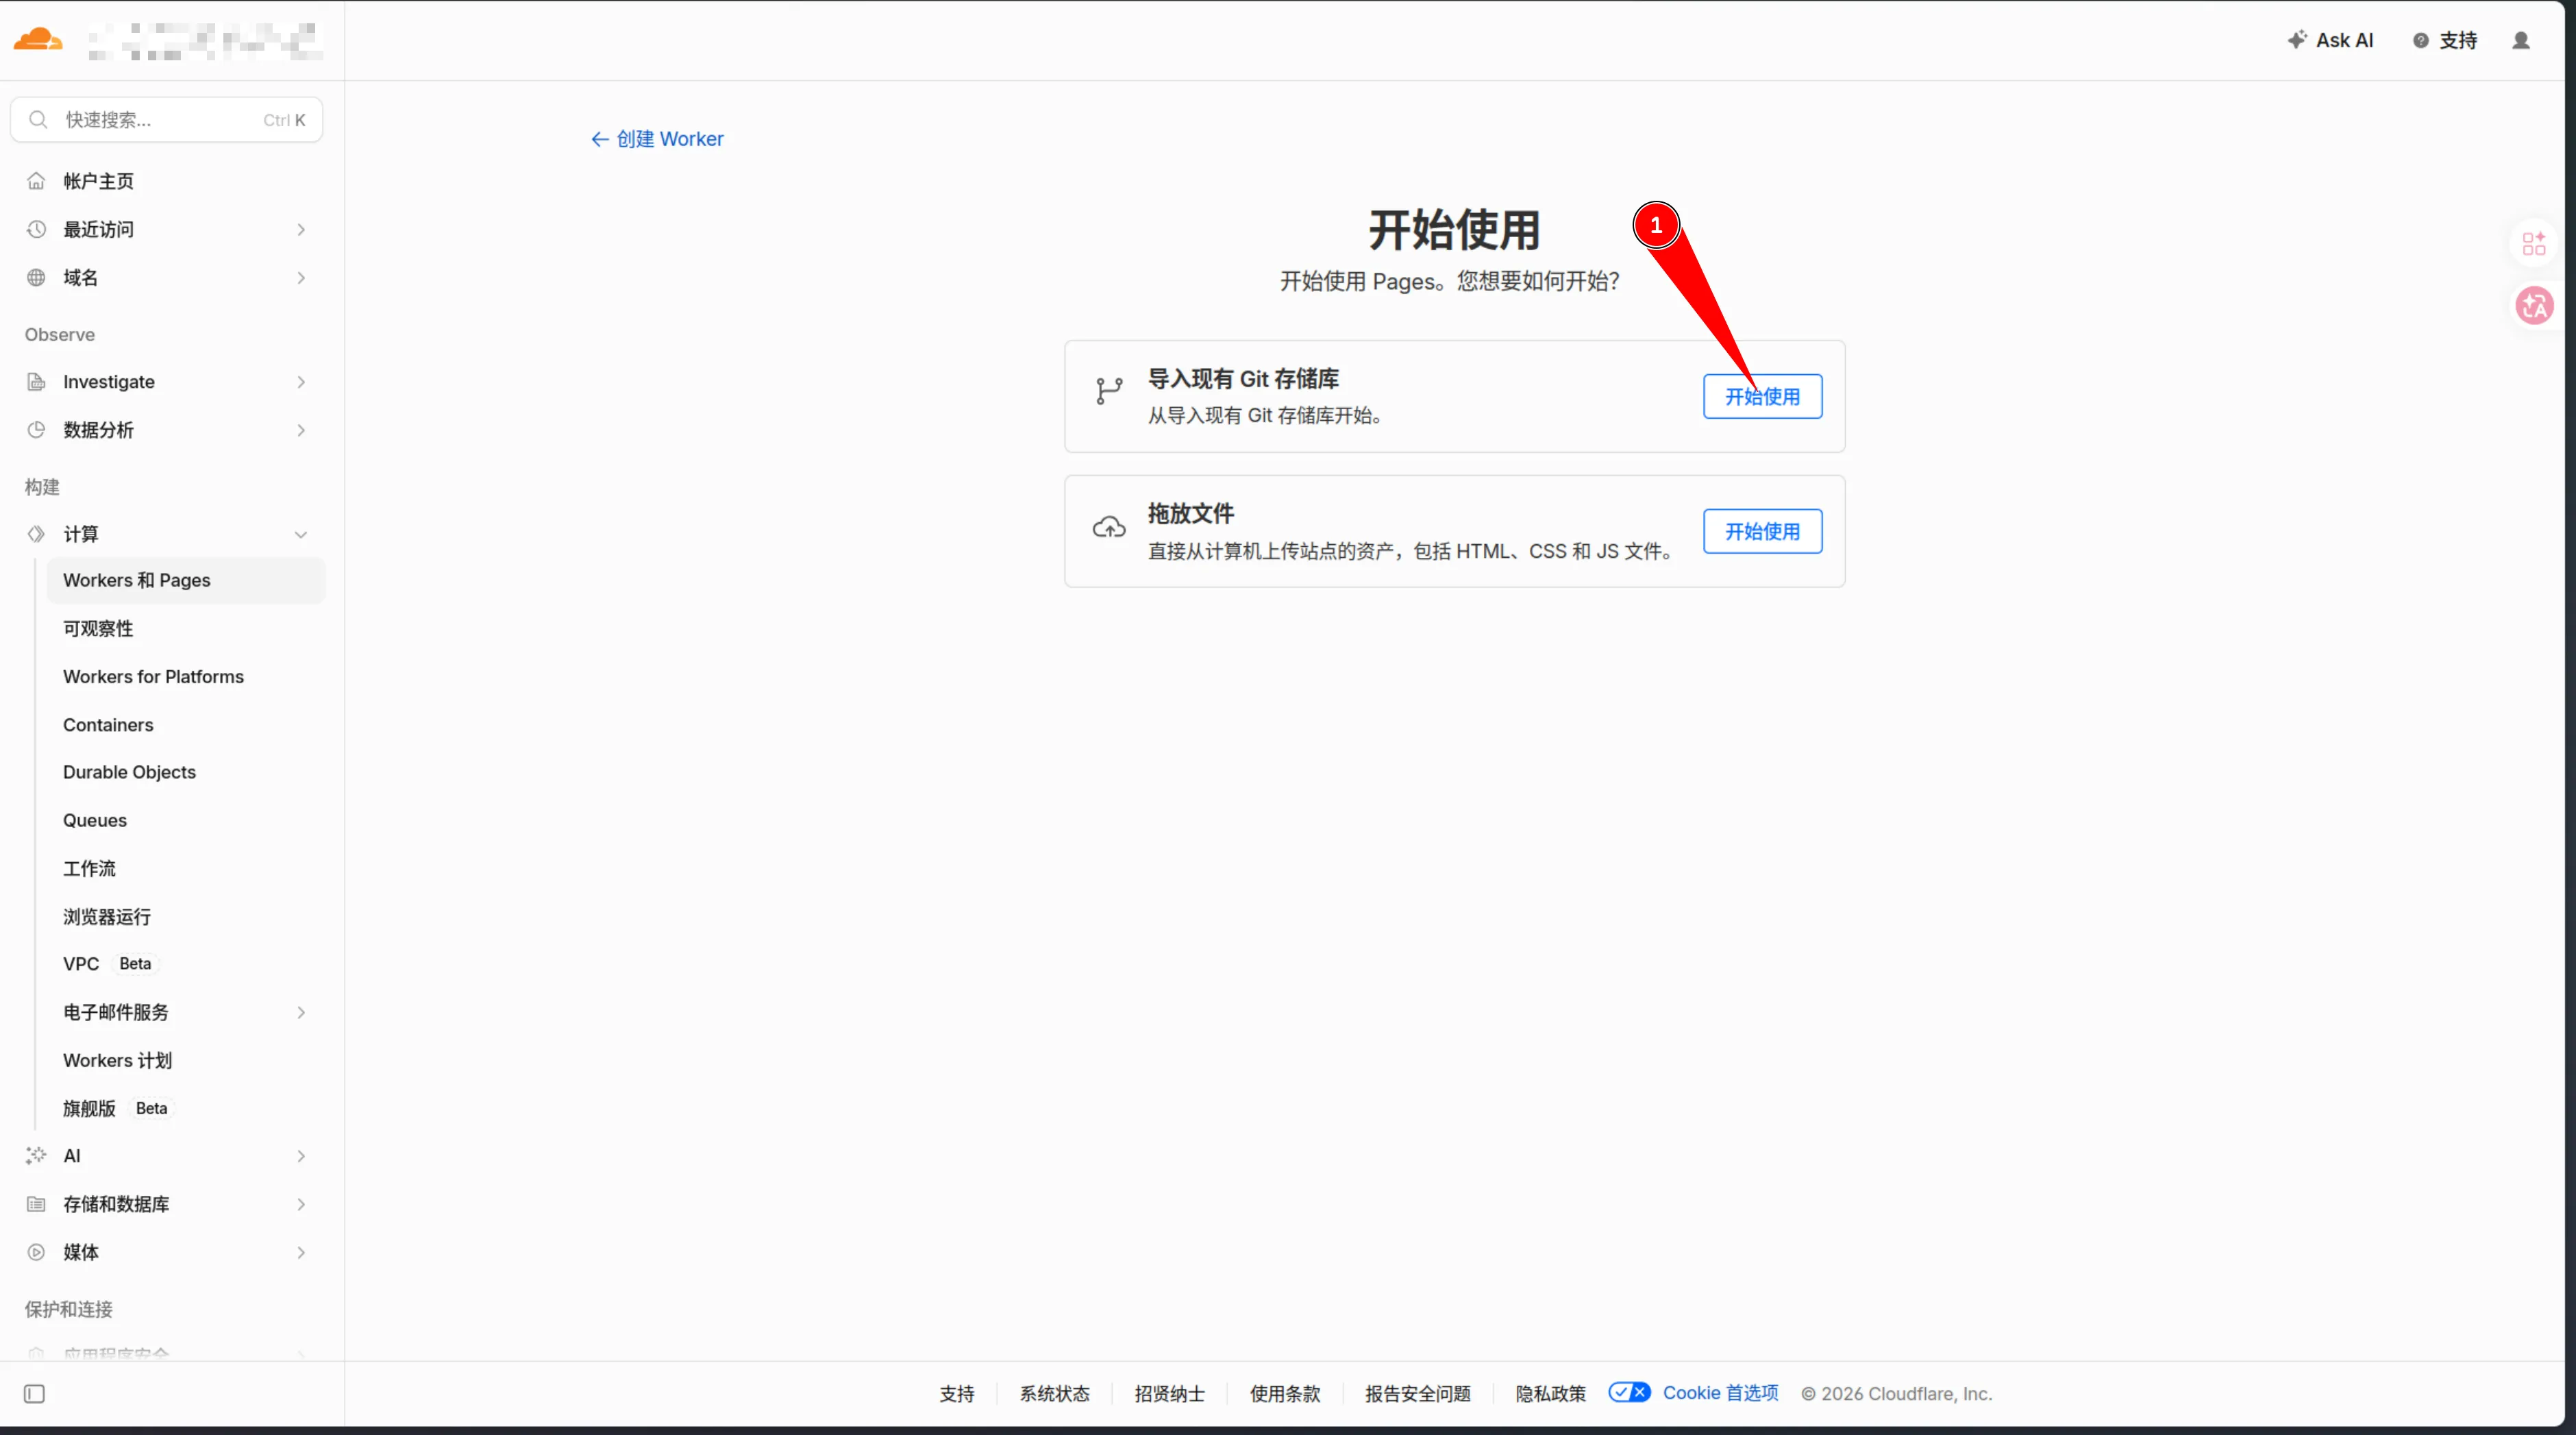Open 招贤纳士 footer link
This screenshot has width=2576, height=1435.
point(1169,1393)
